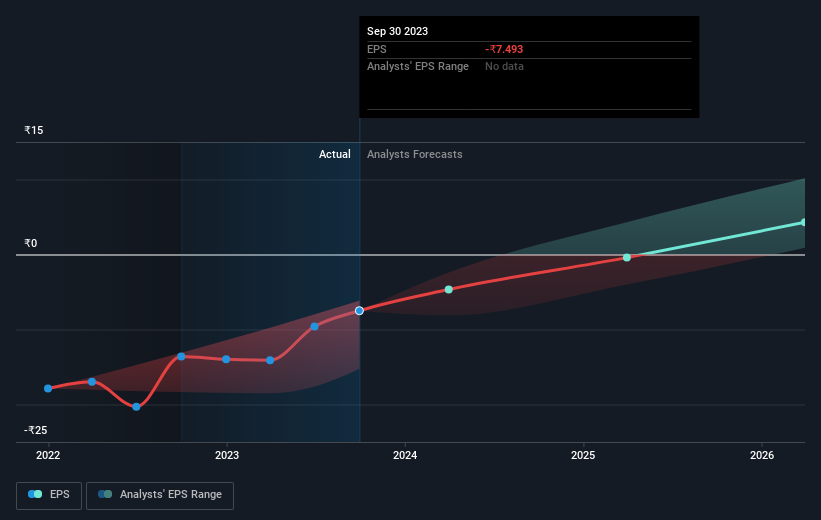Click the EPS swatch icon in legend
Viewport: 821px width, 520px height.
[x=35, y=494]
